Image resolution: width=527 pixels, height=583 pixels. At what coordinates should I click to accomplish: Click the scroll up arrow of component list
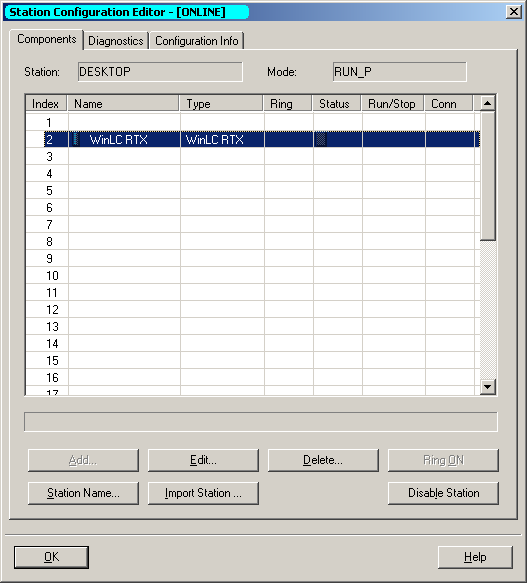[487, 103]
